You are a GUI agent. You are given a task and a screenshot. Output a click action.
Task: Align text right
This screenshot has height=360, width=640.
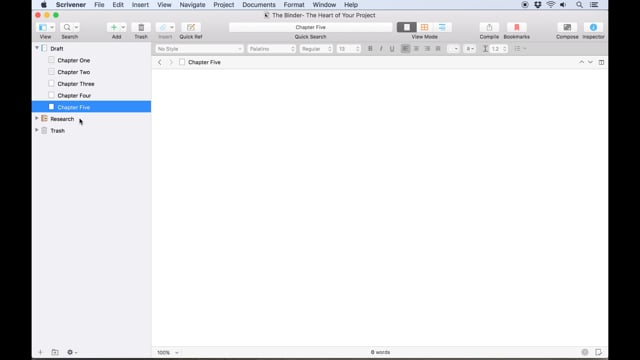[x=427, y=49]
